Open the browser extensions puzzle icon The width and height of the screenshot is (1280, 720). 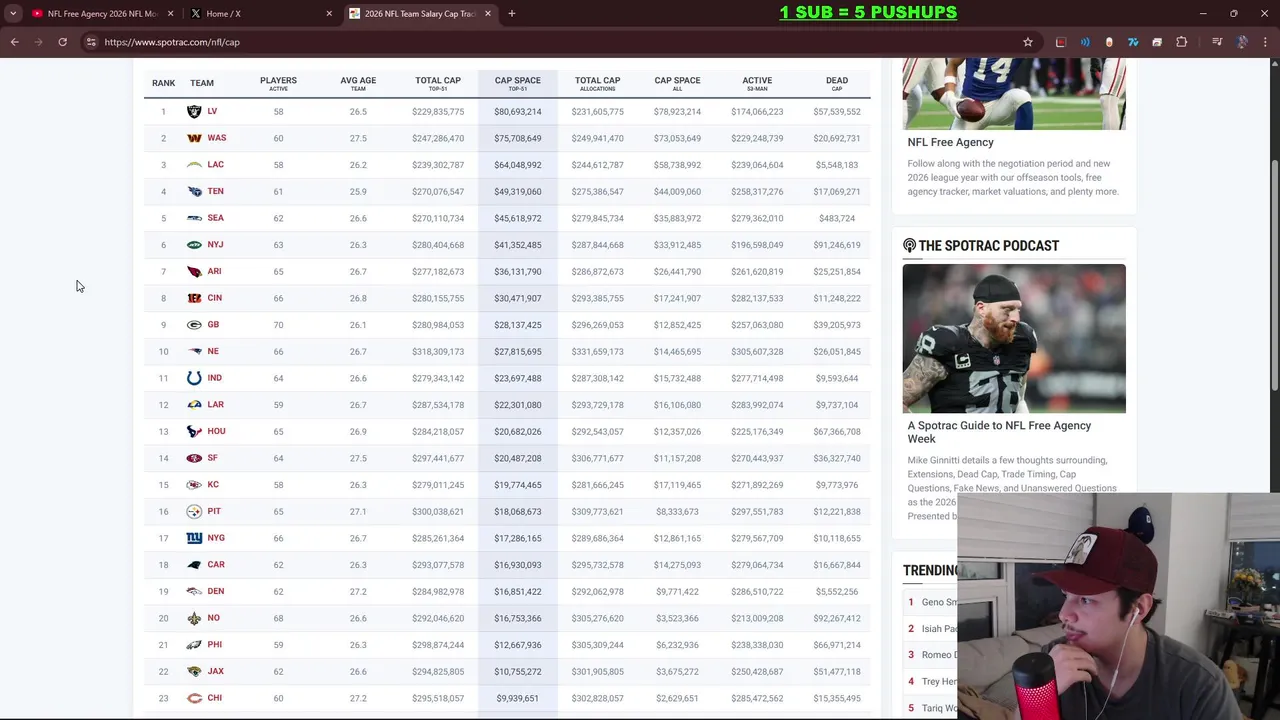1182,42
